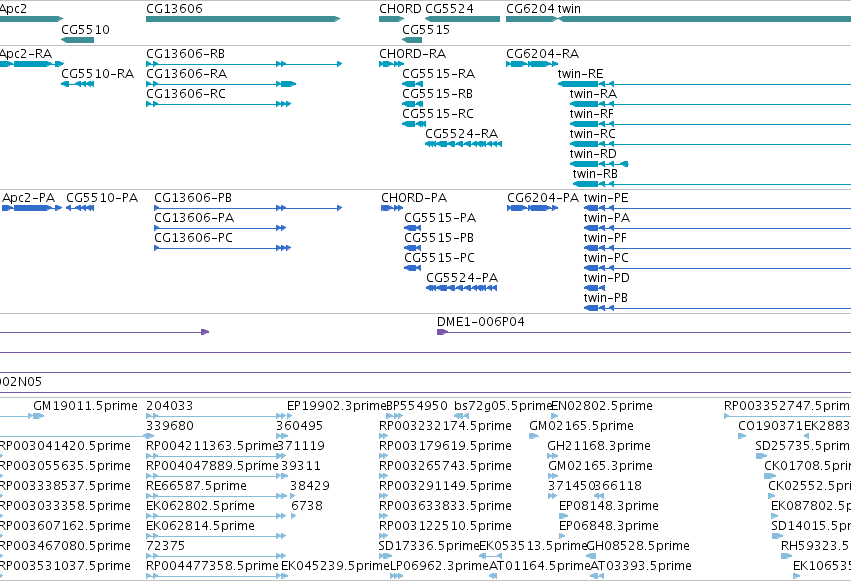
Task: Select EP19902.3prime EST label
Action: [x=336, y=406]
